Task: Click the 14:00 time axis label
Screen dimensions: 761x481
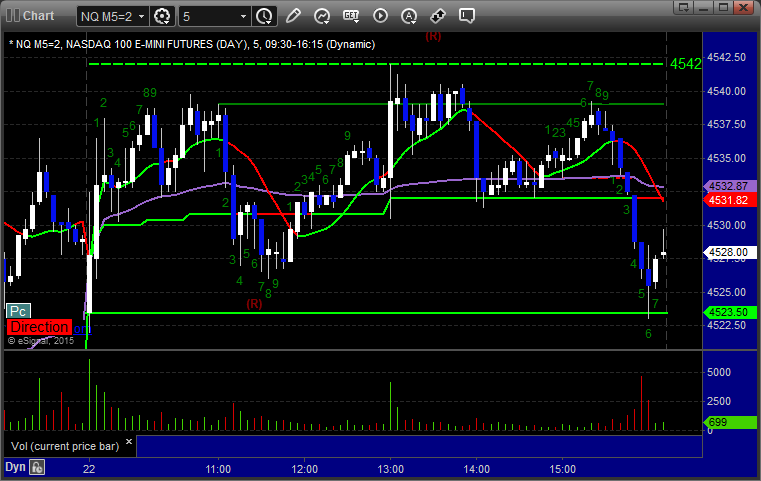Action: click(477, 469)
